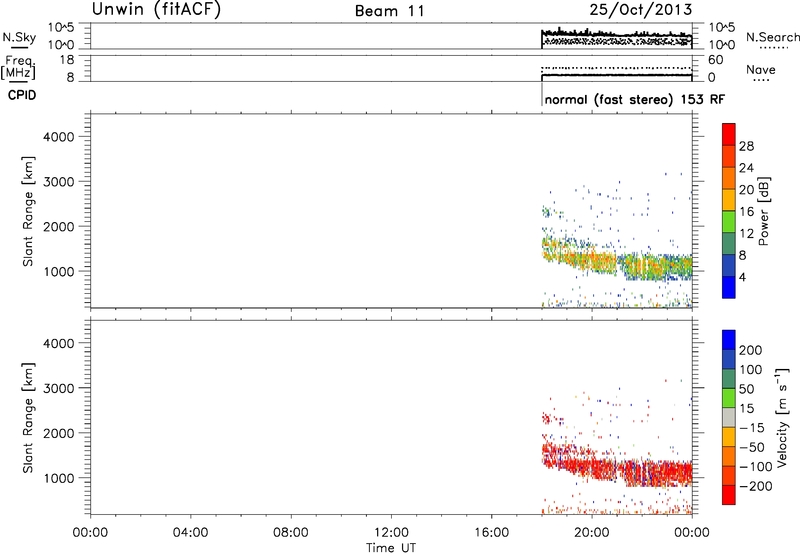
Task: Click the '-15' velocity colorbar tick
Action: click(x=752, y=427)
